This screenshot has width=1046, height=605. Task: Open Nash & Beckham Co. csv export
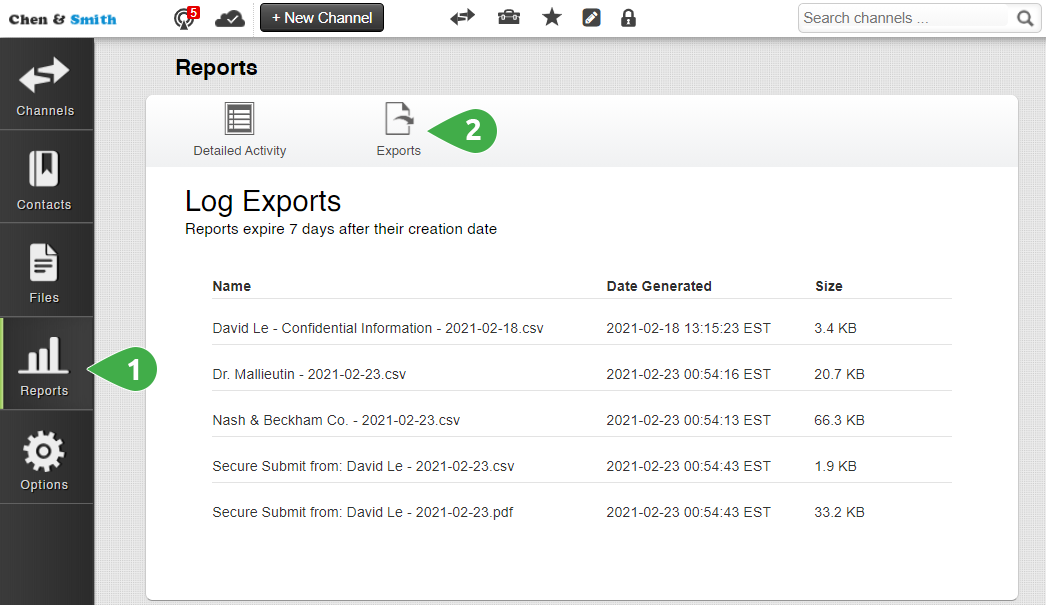coord(336,420)
